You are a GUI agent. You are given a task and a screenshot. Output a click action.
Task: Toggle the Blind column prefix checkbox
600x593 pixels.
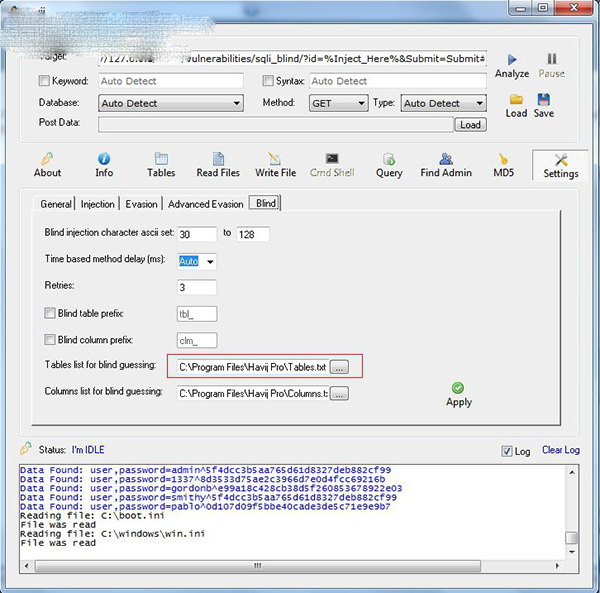[x=50, y=340]
